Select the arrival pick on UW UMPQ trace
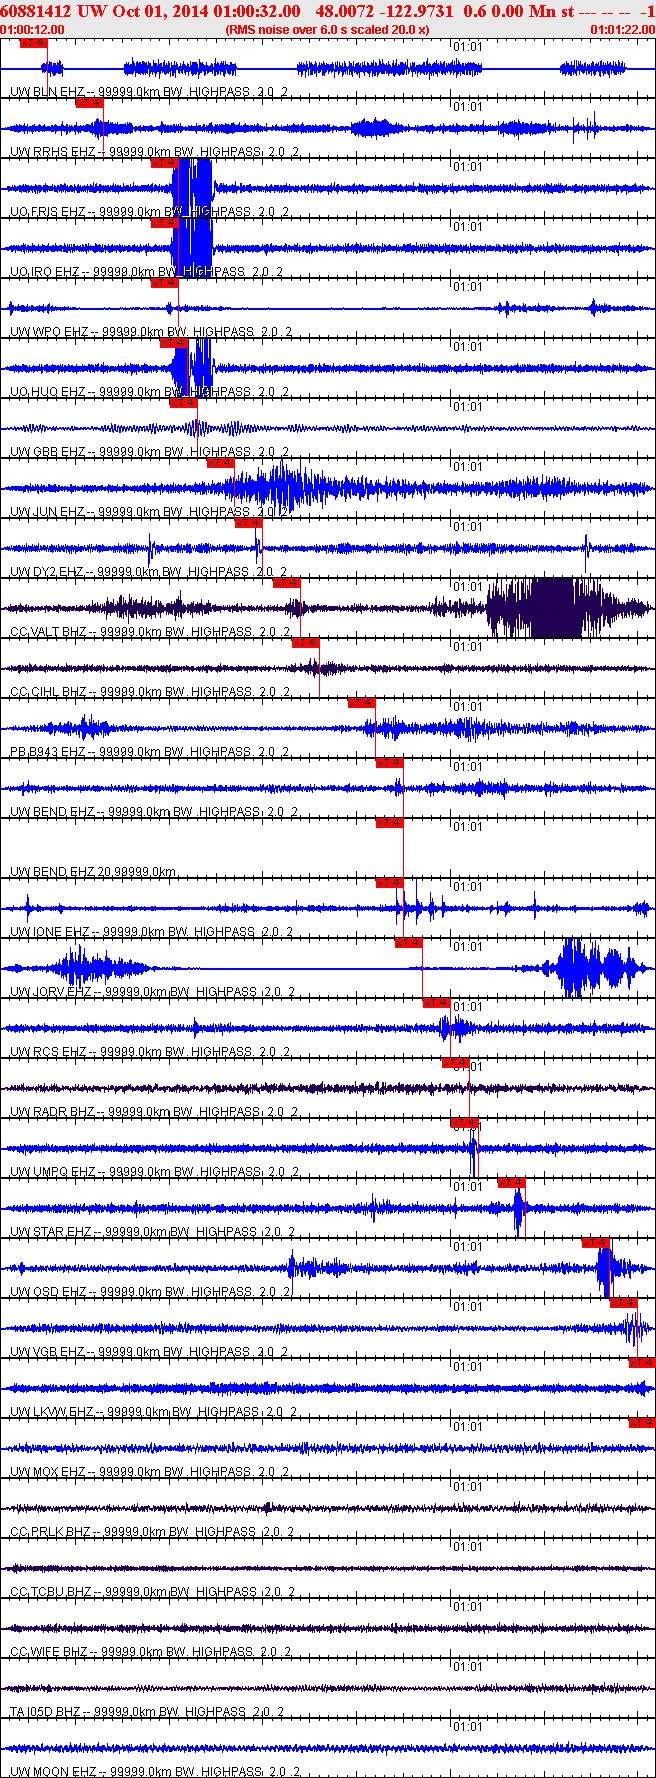Image resolution: width=656 pixels, height=1778 pixels. coord(465,1123)
